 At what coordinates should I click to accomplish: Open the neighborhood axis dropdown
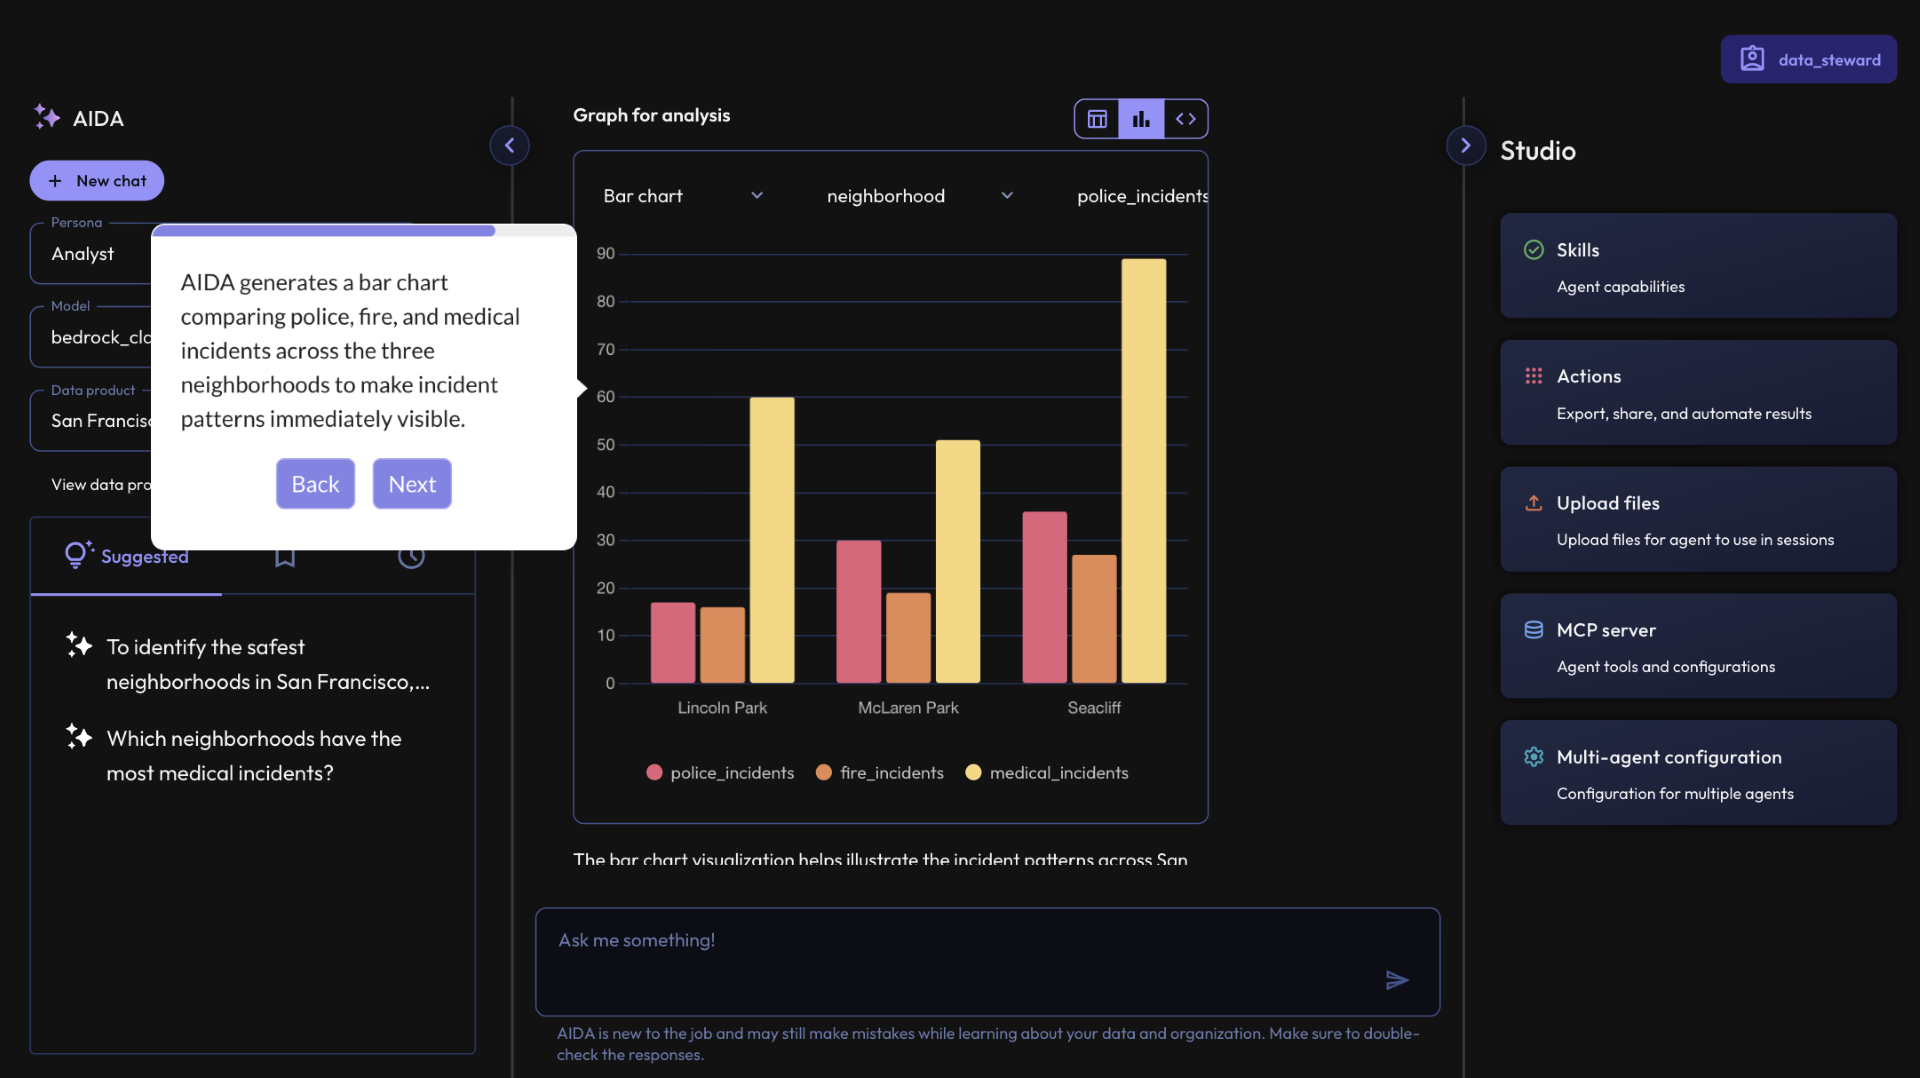pos(919,196)
